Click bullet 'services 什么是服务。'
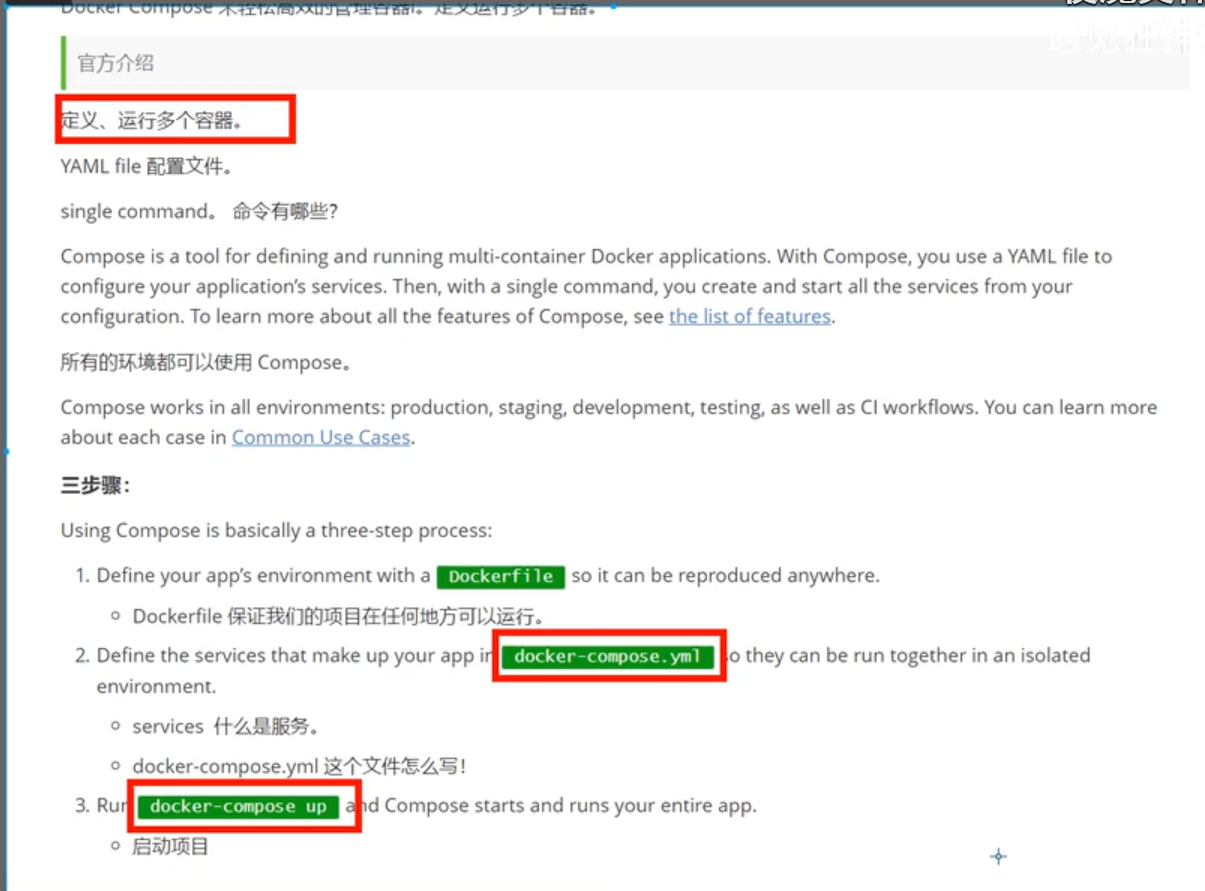Viewport: 1205px width, 891px height. pos(226,726)
